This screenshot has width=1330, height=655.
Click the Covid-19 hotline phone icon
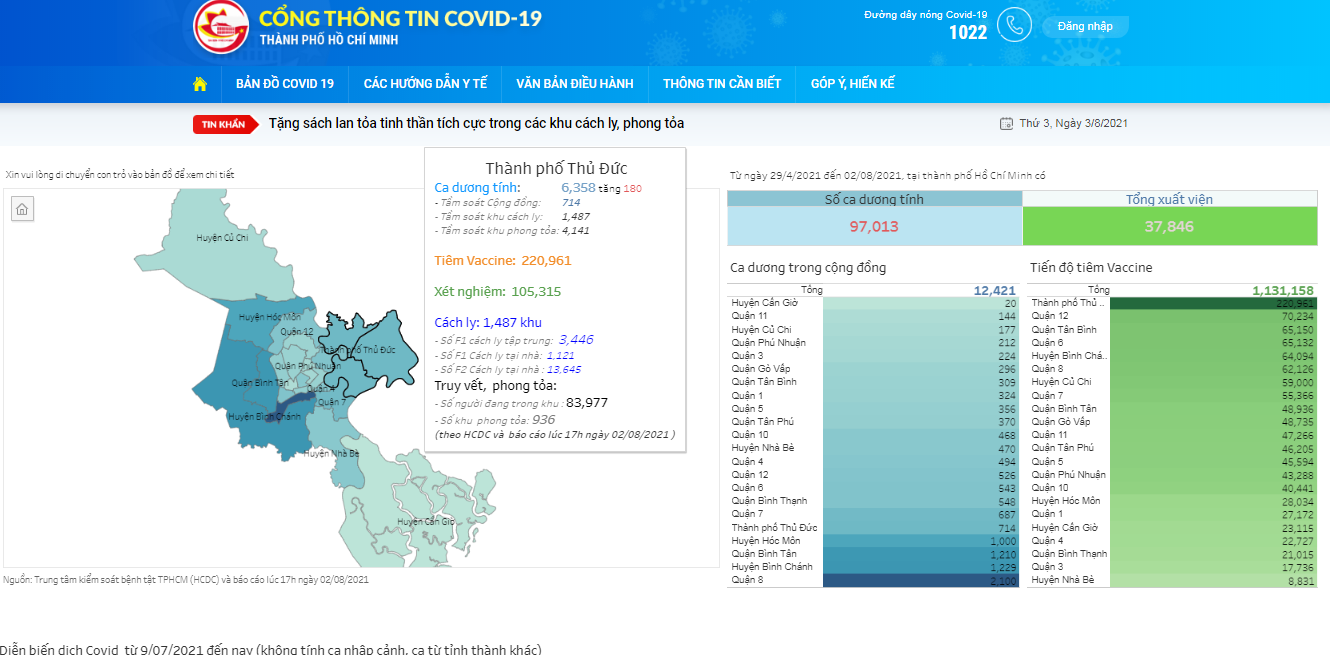coord(1014,25)
